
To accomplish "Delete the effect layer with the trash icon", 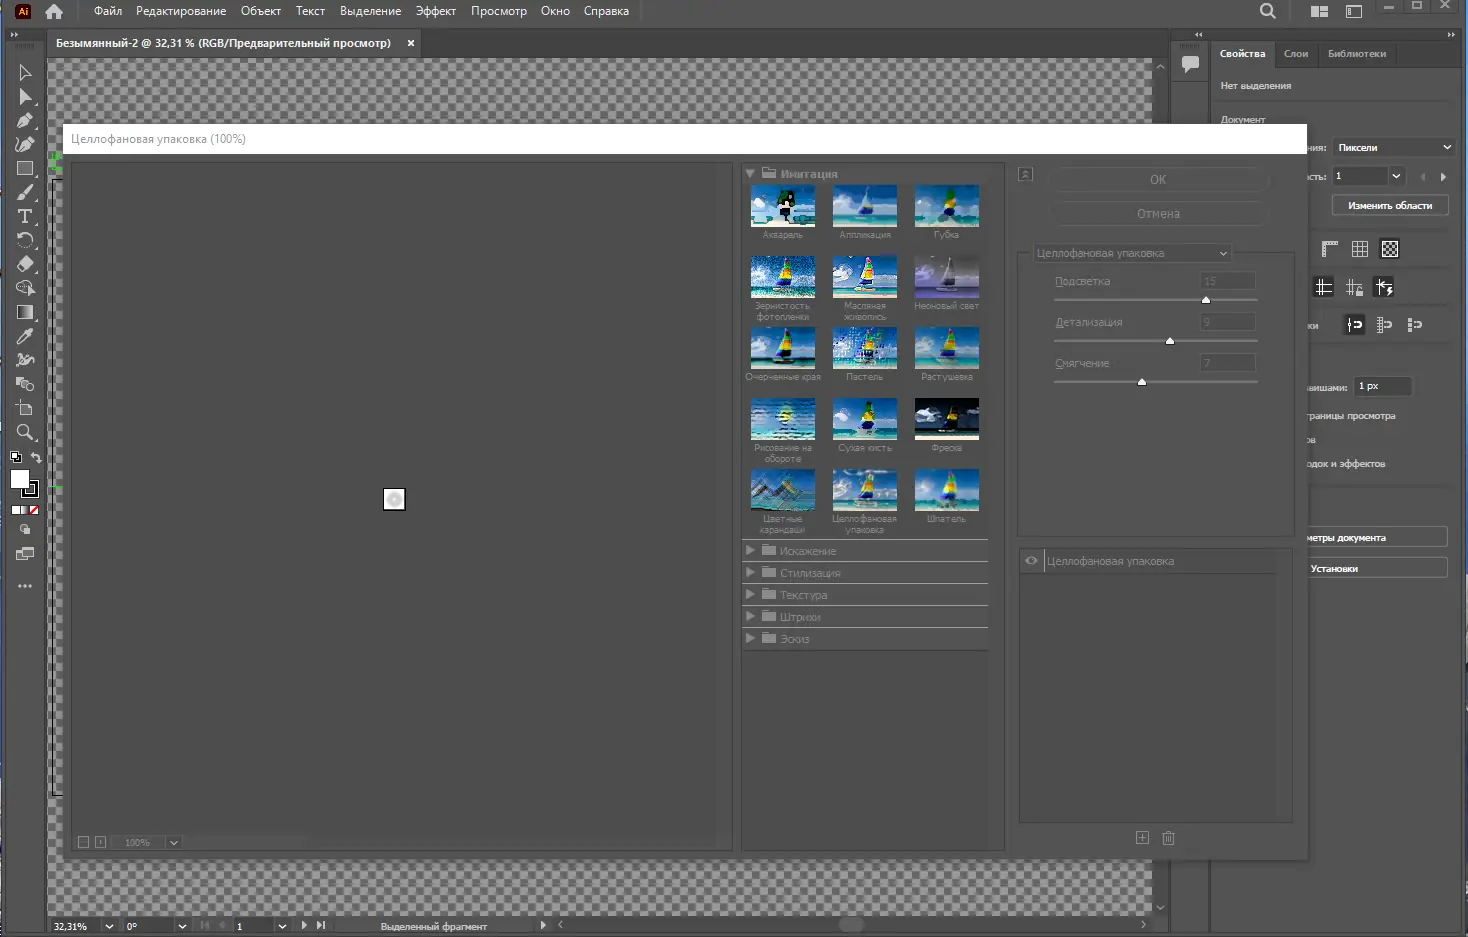I will point(1168,838).
